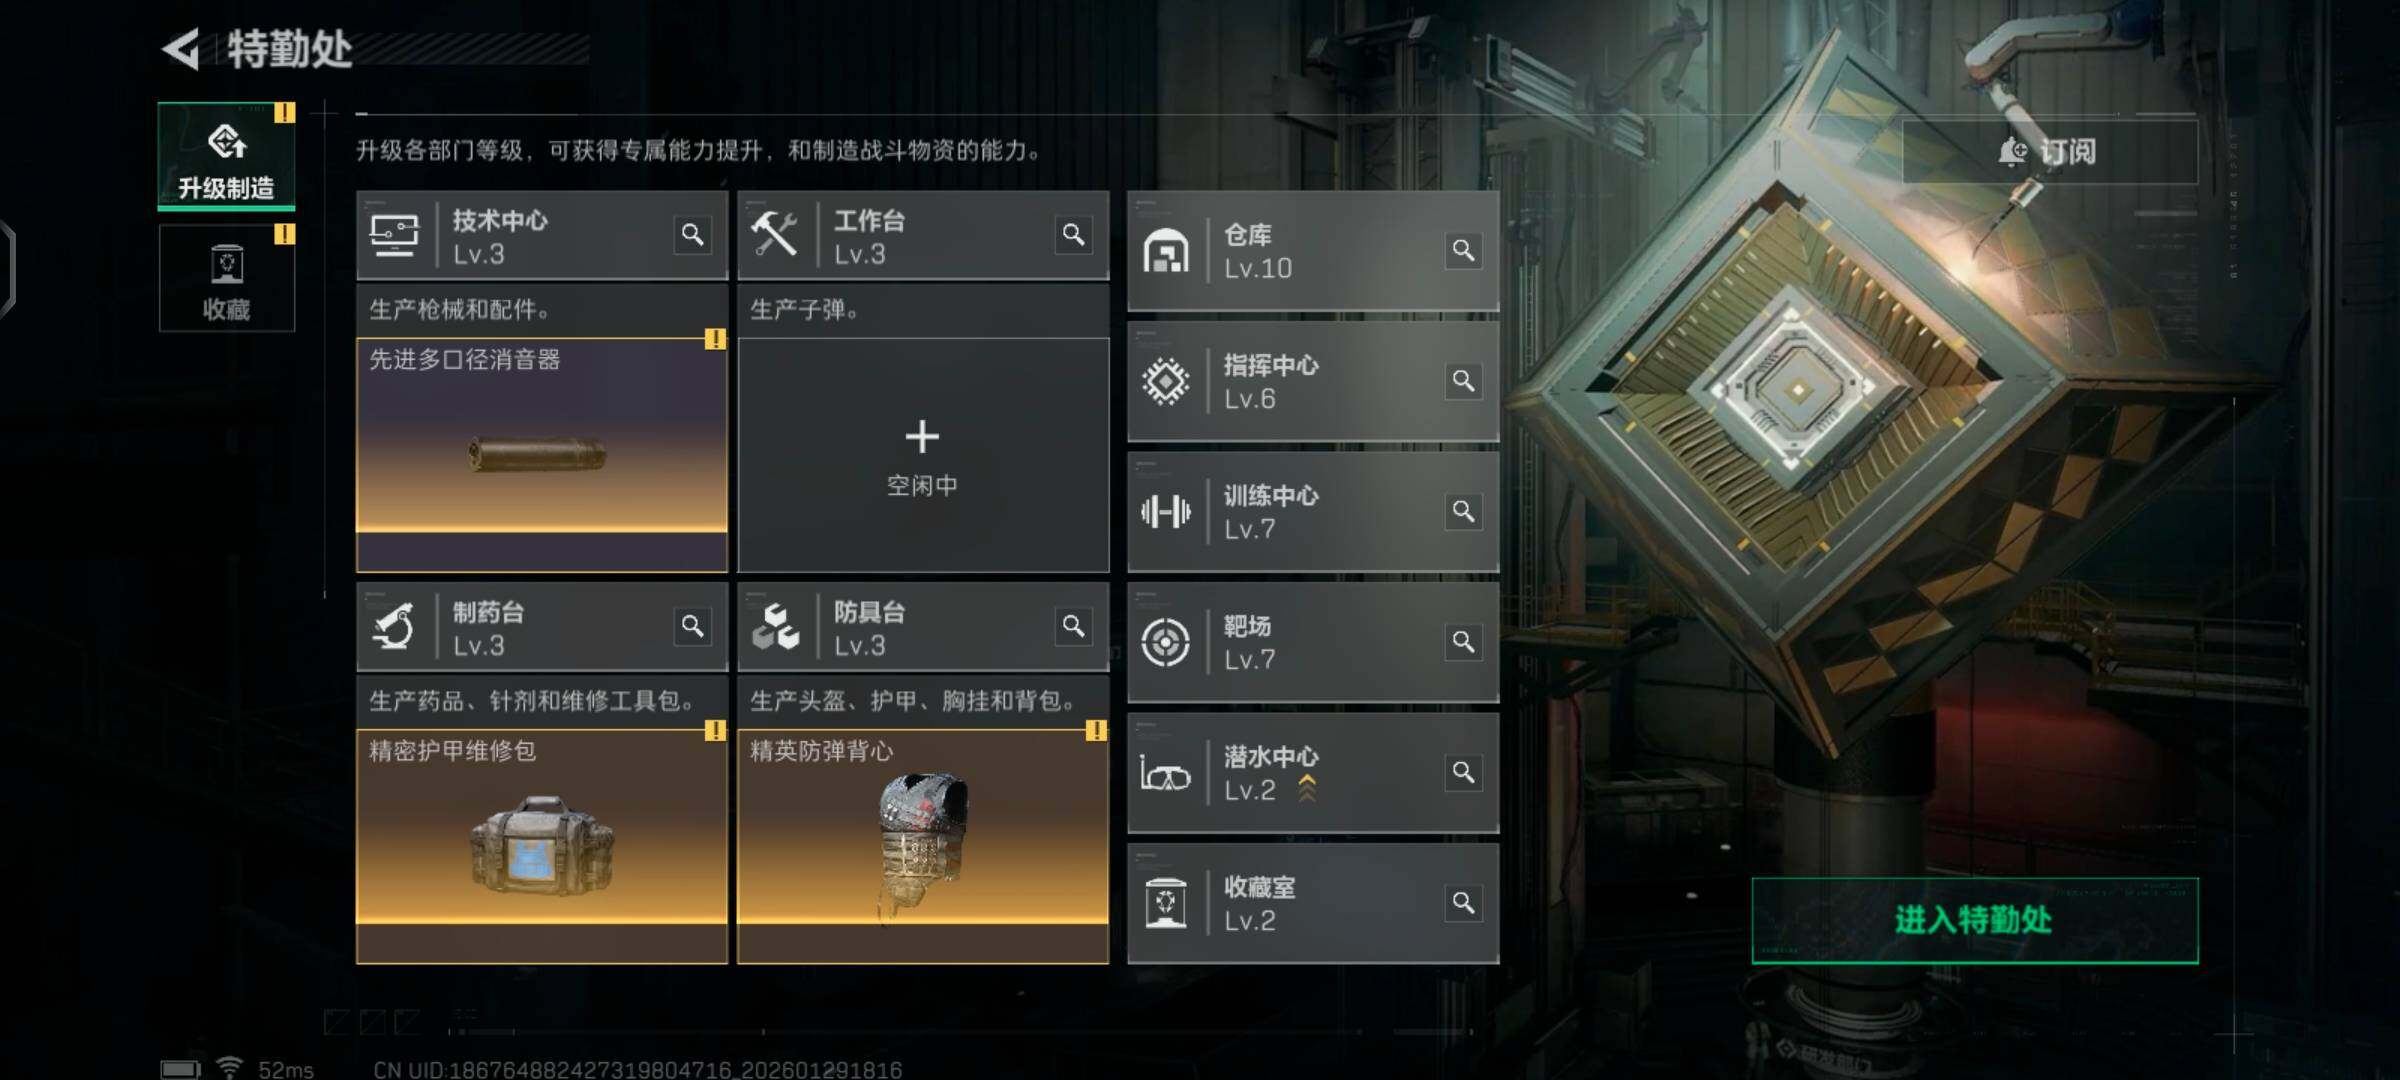Open the 精英防弹背心 crafting card

(x=923, y=846)
